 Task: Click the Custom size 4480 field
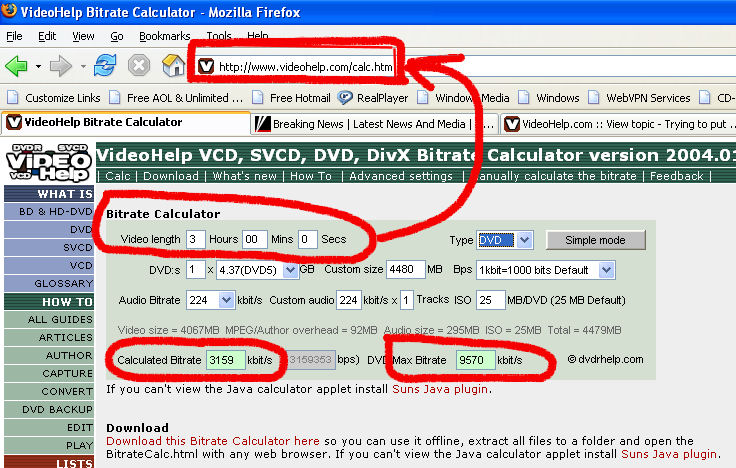point(406,270)
